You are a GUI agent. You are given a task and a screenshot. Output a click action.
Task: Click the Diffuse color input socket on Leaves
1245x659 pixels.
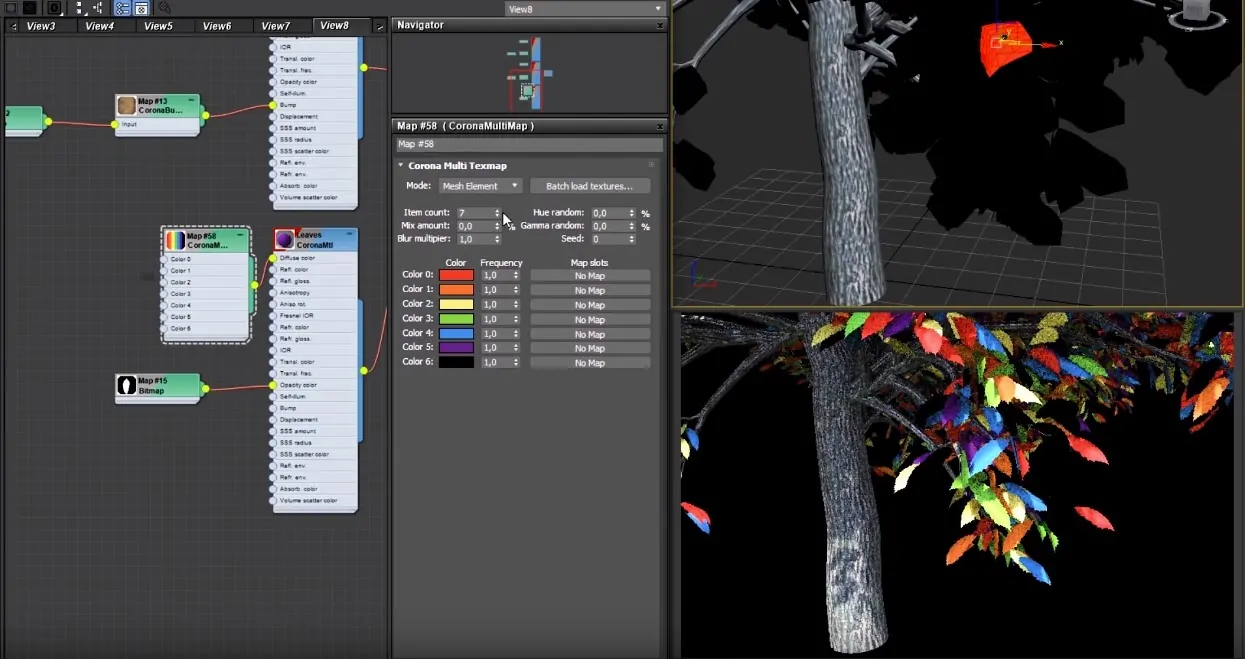[x=272, y=258]
